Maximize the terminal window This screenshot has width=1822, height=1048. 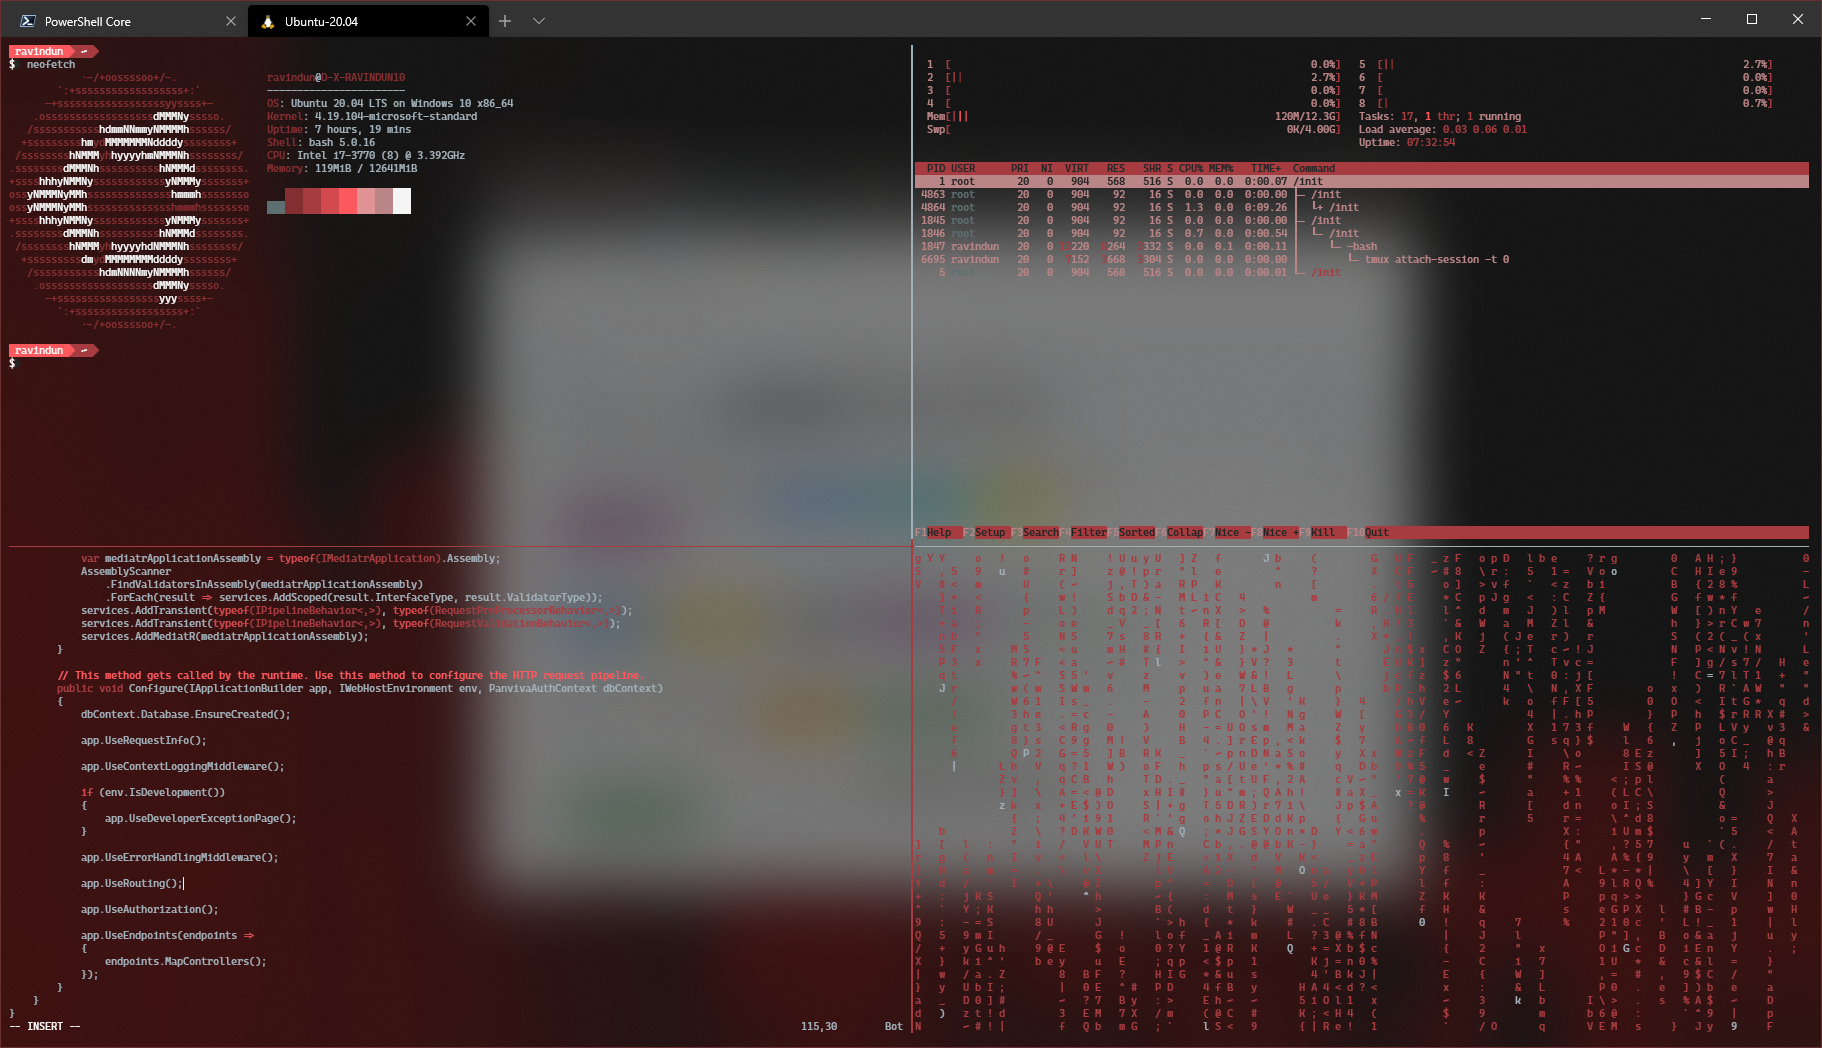coord(1752,19)
